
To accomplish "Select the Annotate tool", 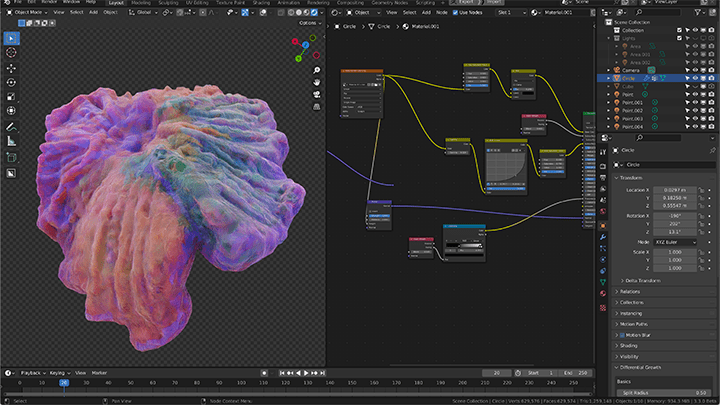I will [11, 127].
